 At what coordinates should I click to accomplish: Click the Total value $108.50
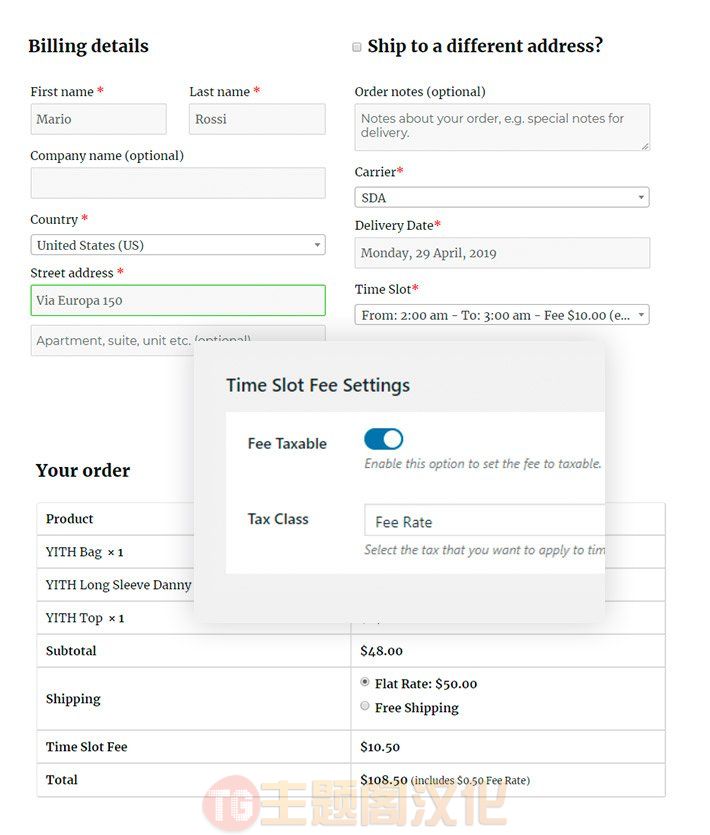(x=383, y=780)
